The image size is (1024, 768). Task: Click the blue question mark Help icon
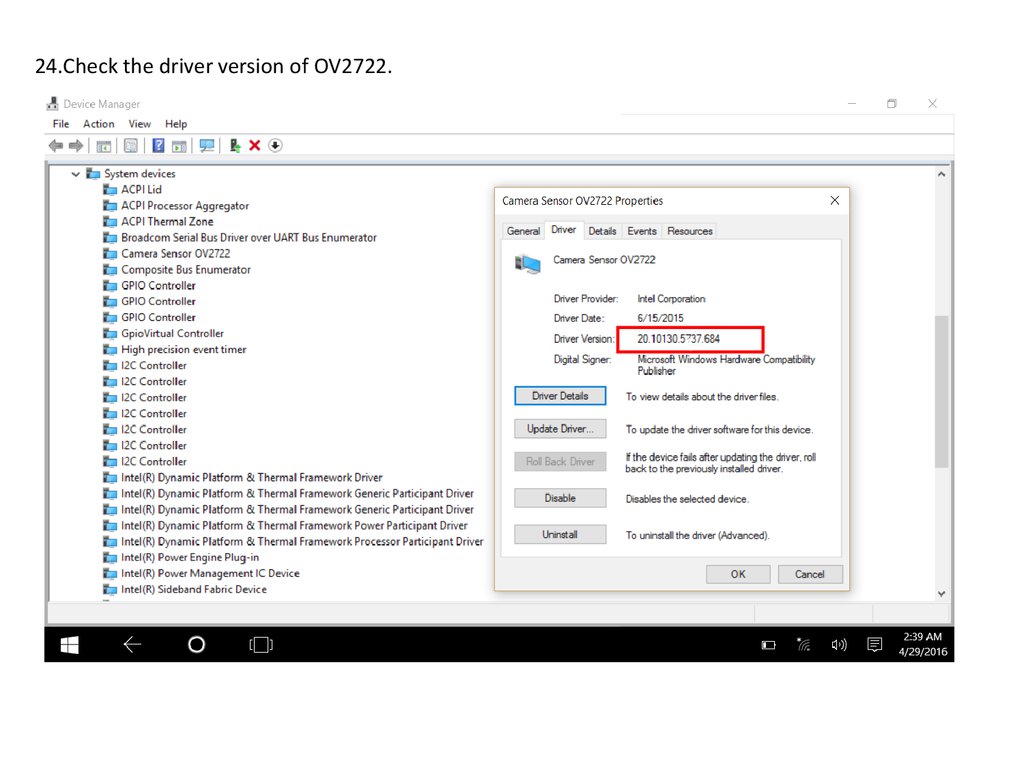[158, 146]
